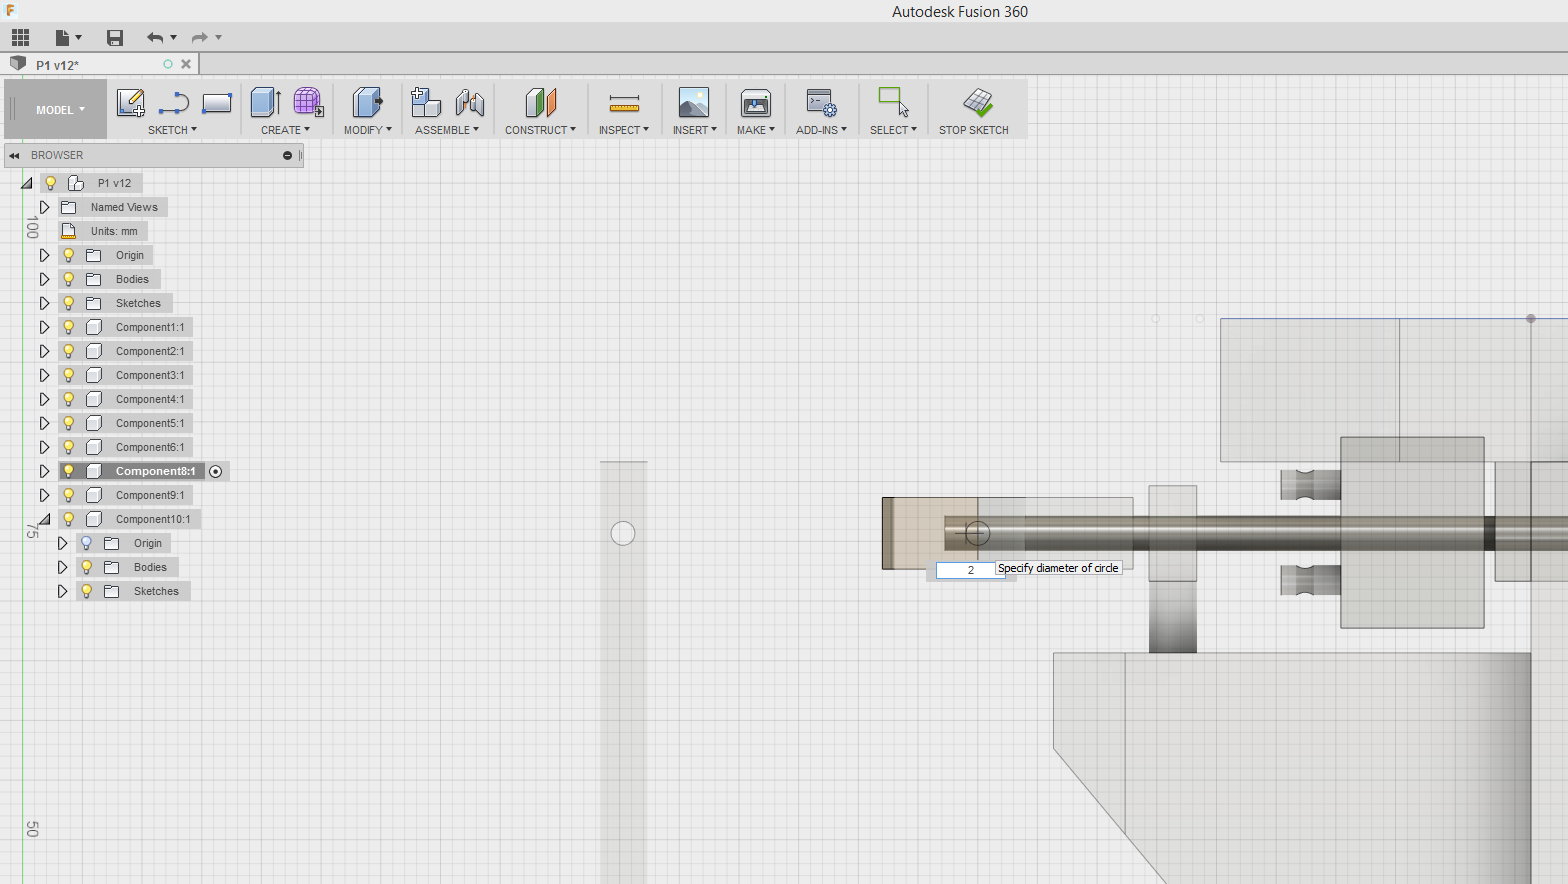Select the 3D Print make icon
The width and height of the screenshot is (1568, 884).
(756, 102)
